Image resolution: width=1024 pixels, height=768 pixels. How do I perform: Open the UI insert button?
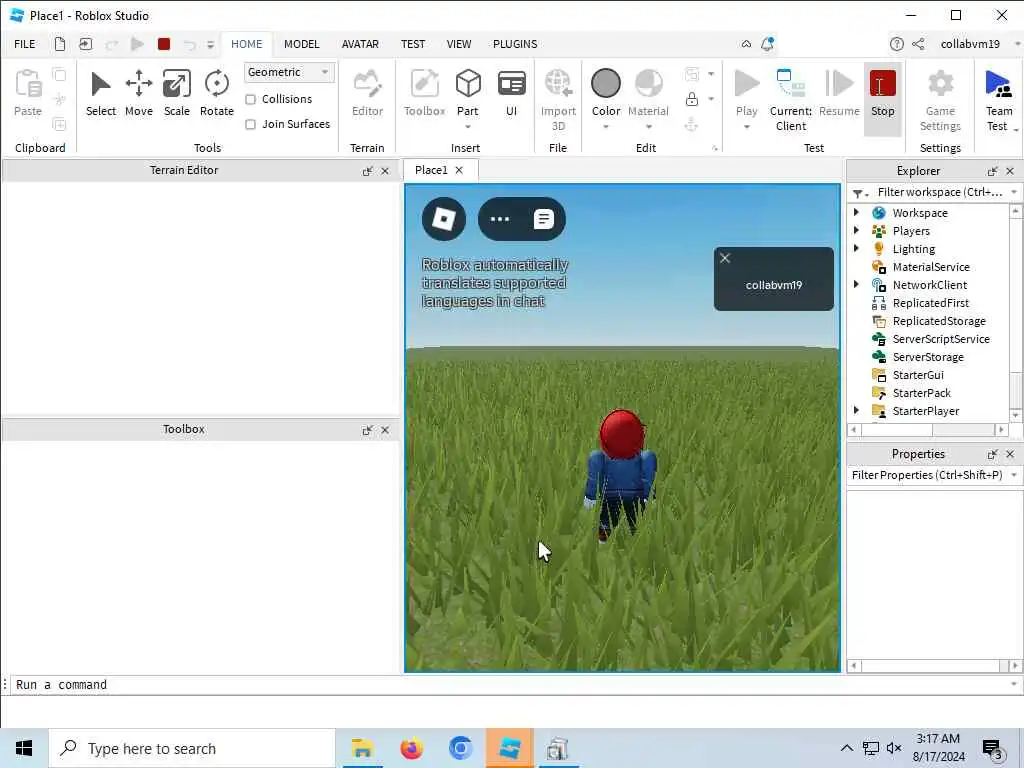[x=511, y=93]
